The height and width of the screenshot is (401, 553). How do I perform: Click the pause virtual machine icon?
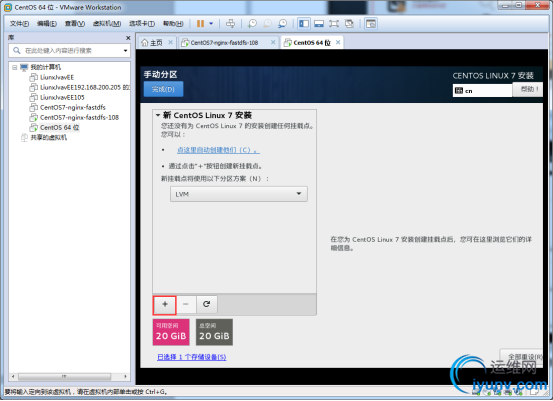(200, 24)
